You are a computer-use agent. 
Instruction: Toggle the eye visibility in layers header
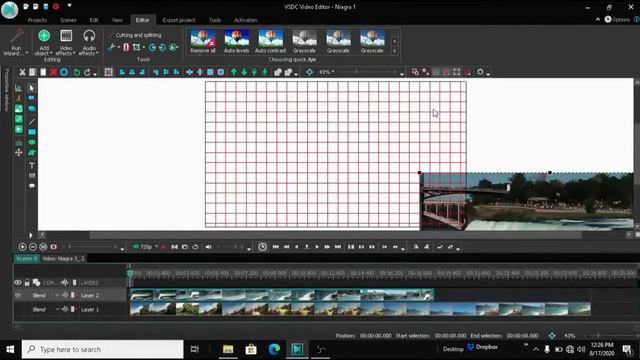click(x=18, y=282)
